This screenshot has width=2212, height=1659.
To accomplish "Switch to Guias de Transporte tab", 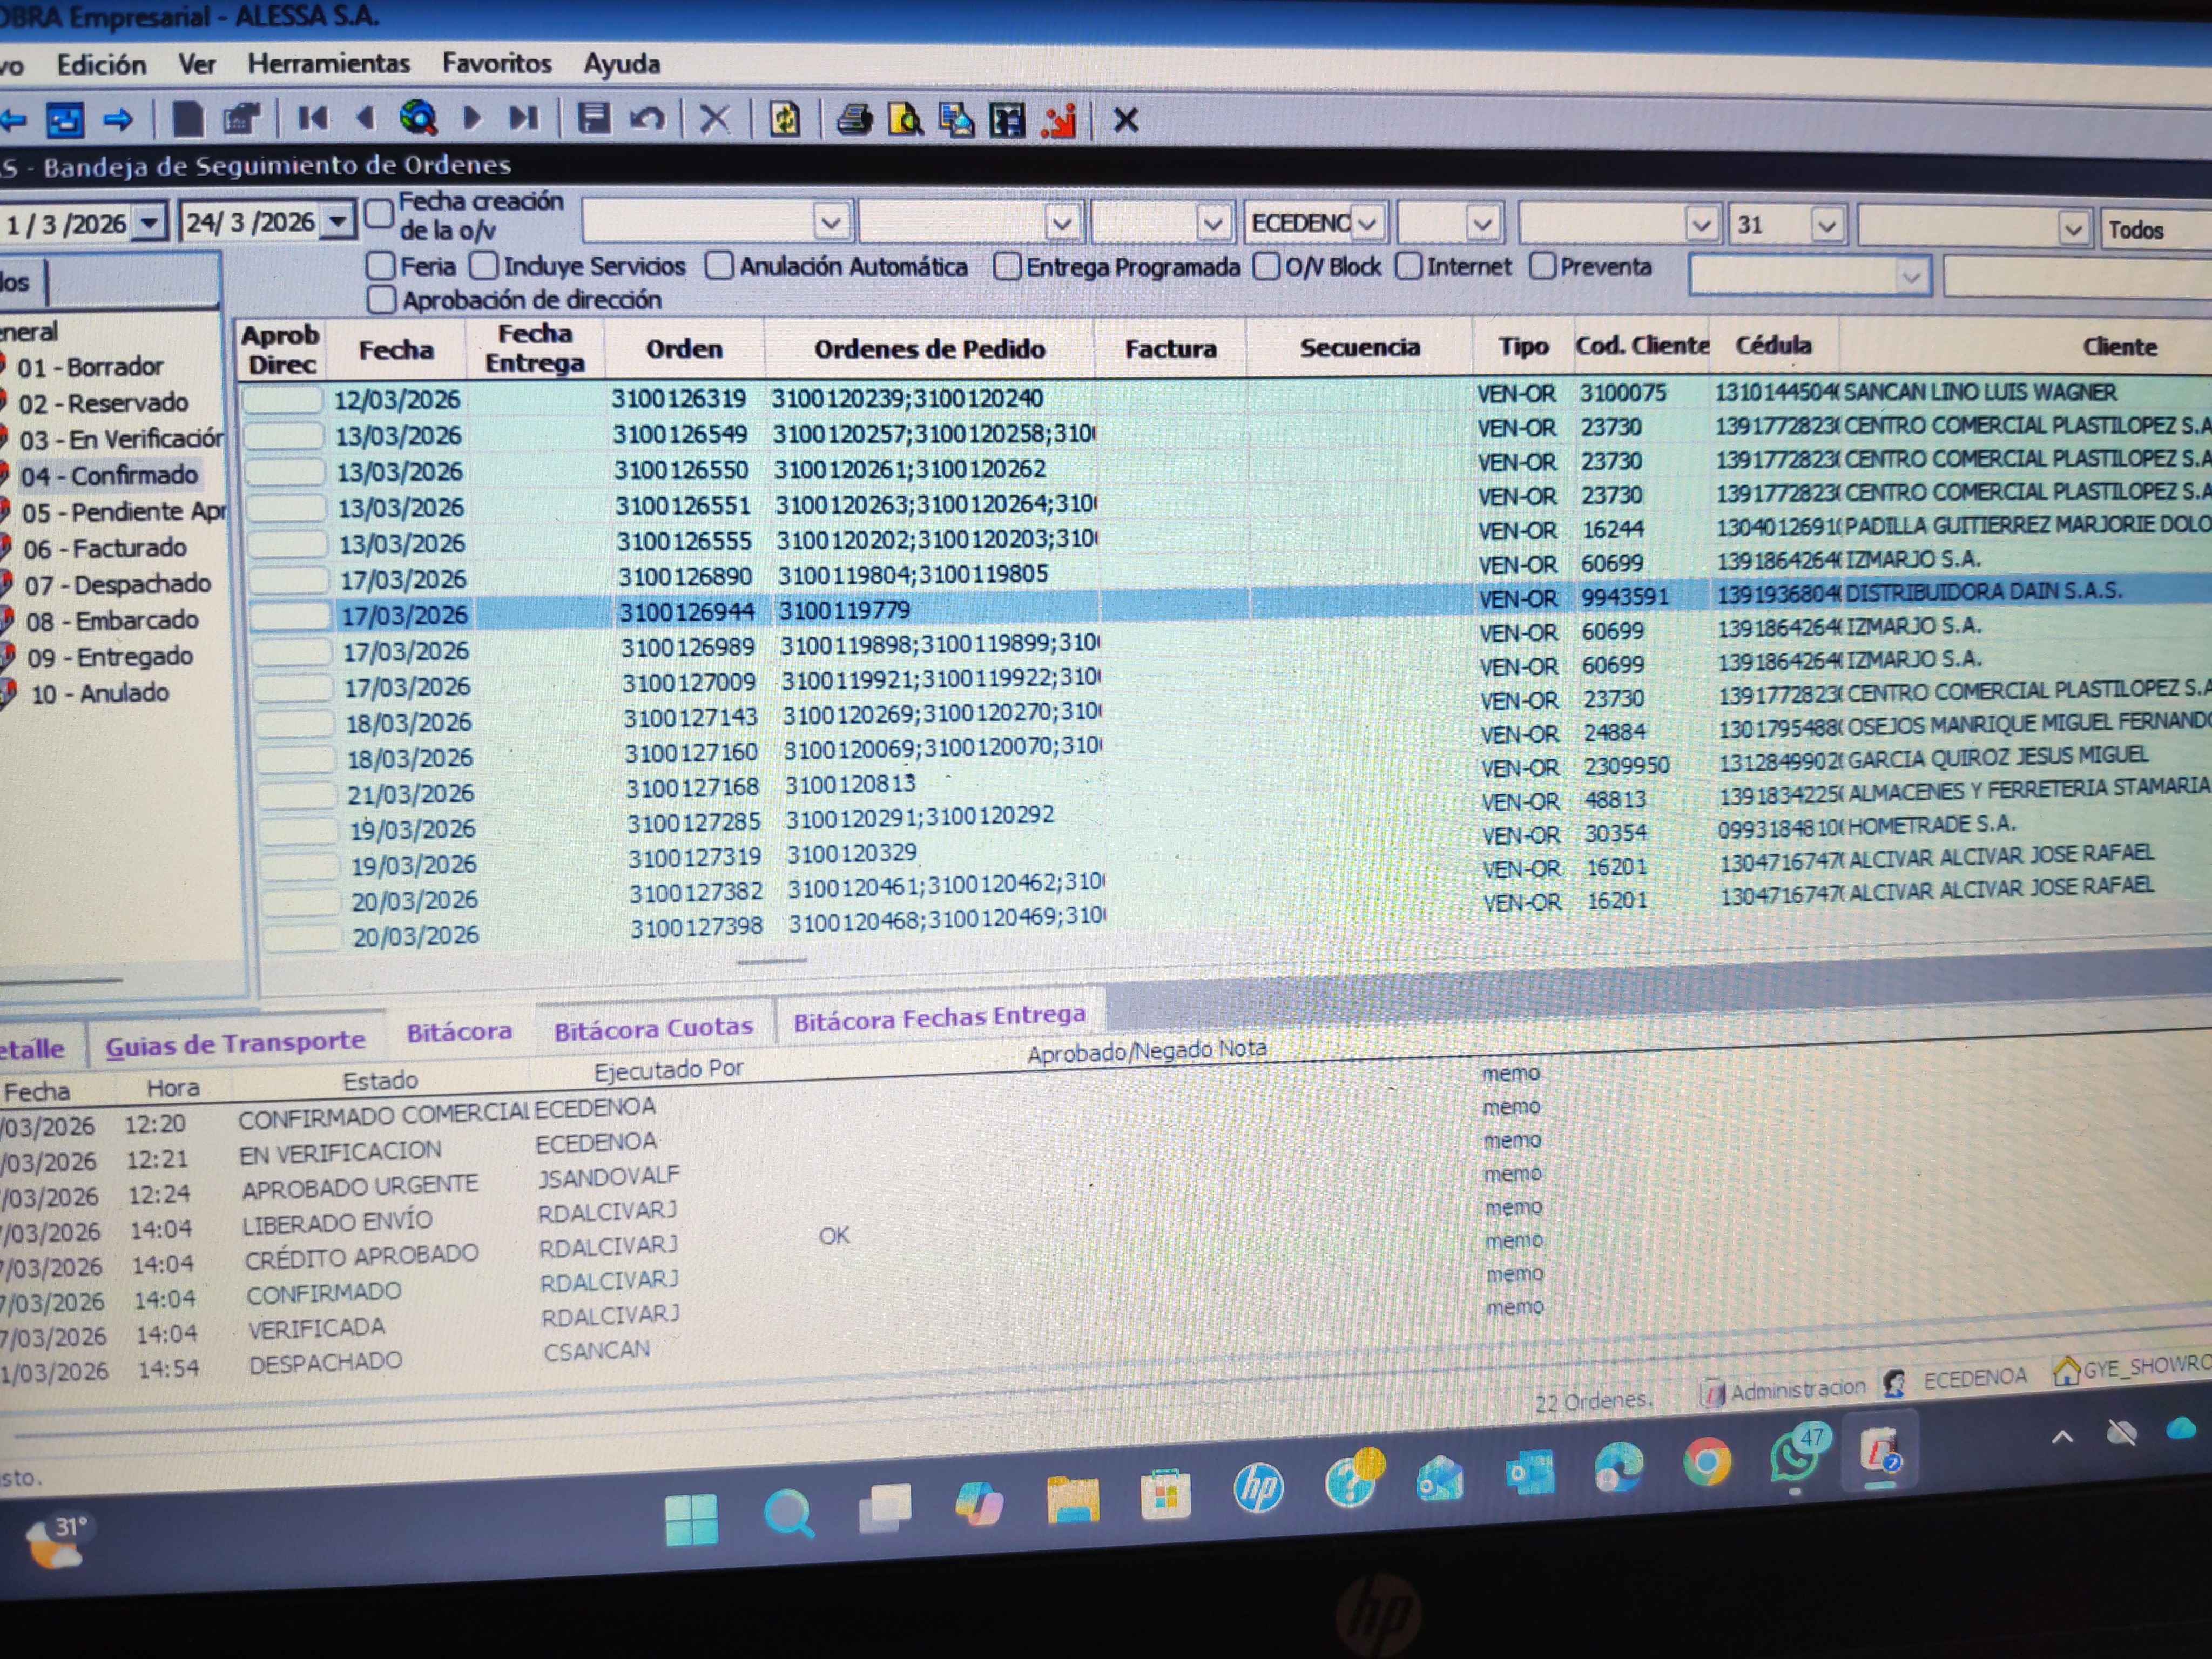I will click(x=236, y=1043).
